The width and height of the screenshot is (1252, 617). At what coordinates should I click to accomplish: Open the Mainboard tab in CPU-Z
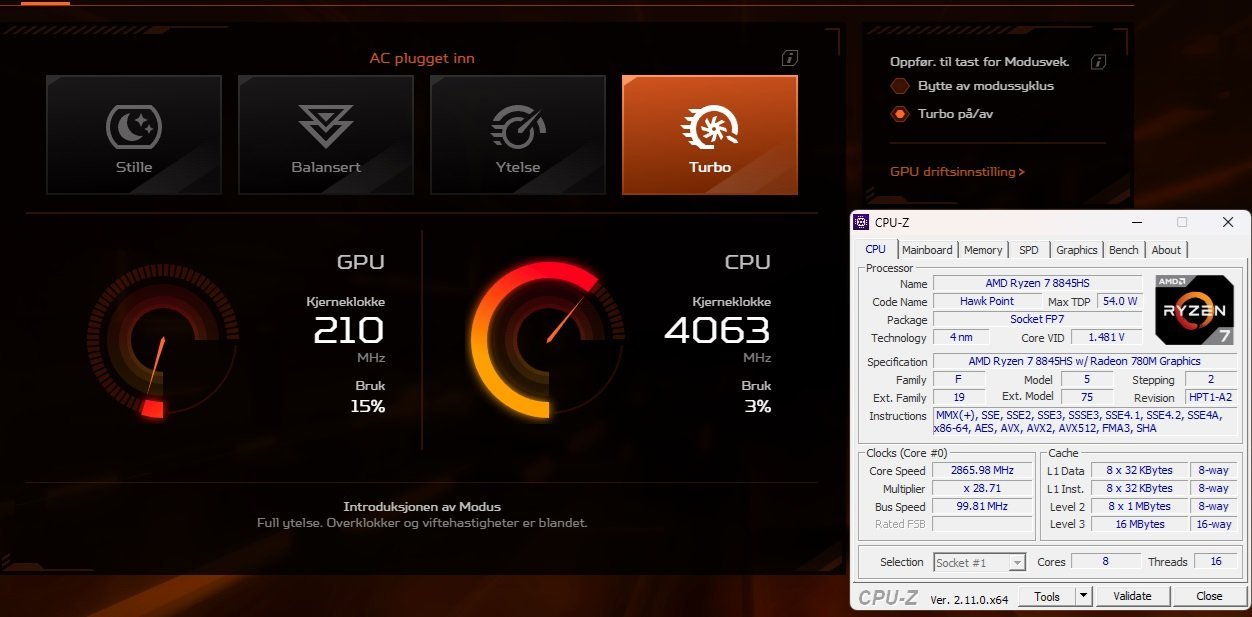click(x=928, y=250)
